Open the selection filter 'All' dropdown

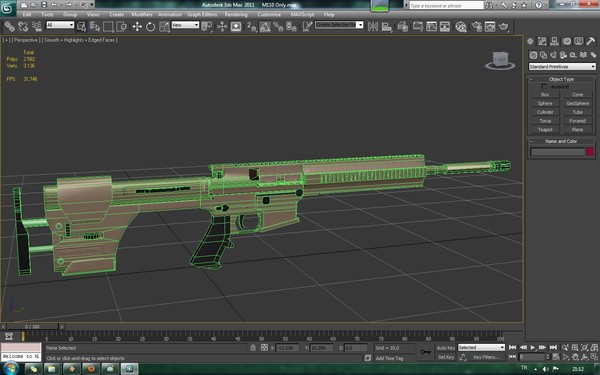click(60, 25)
